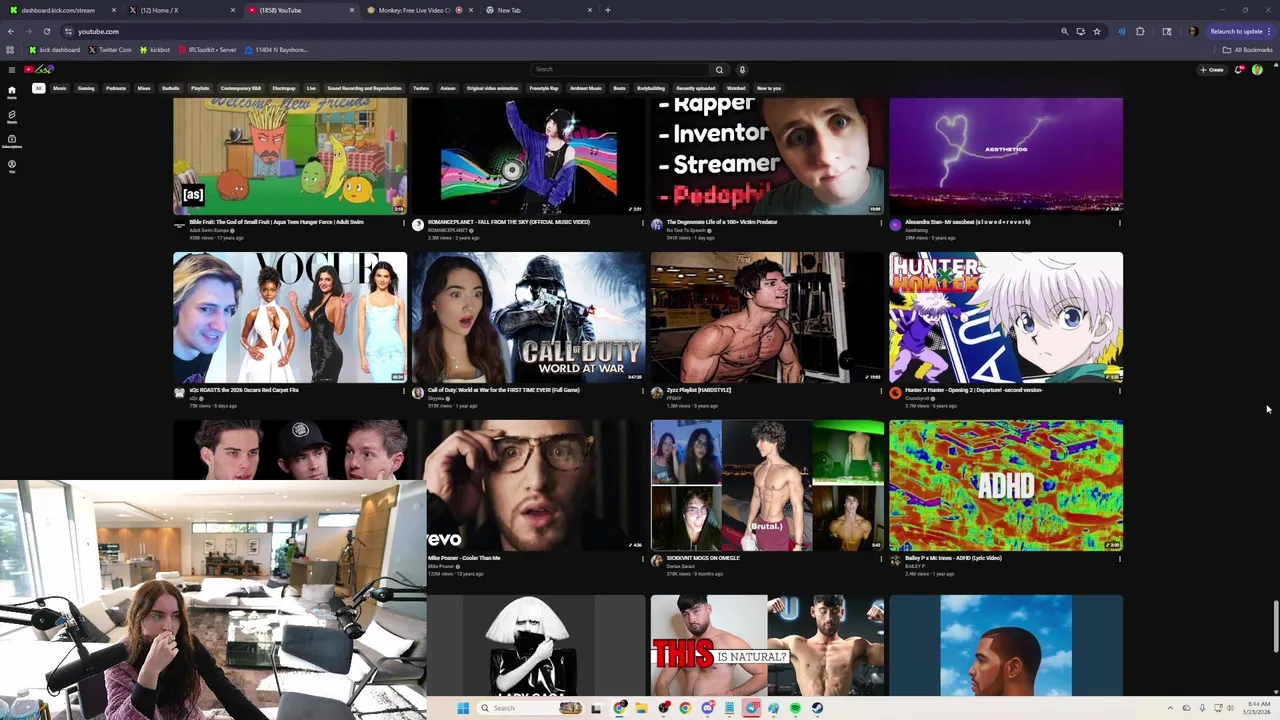
Task: Open Twitter Com bookmark
Action: point(110,49)
